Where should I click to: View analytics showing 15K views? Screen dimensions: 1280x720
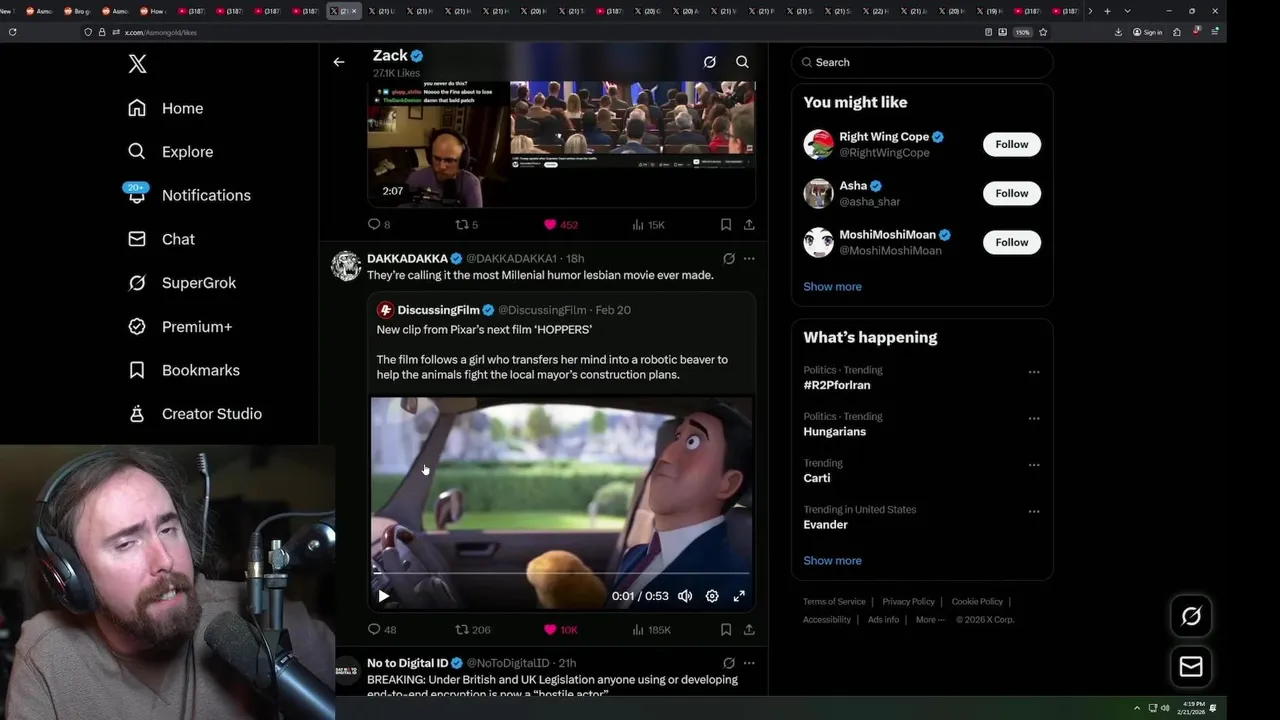tap(648, 225)
